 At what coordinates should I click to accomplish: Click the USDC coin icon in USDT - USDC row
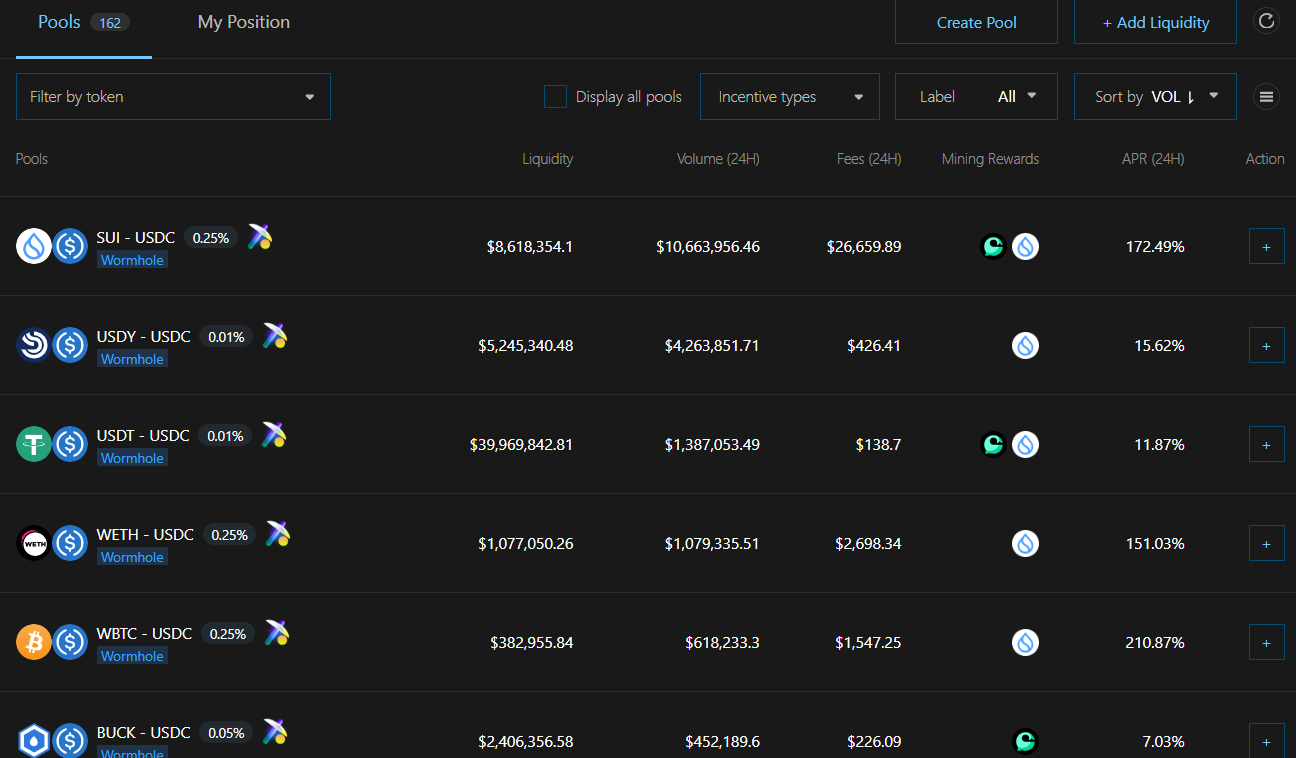pos(70,444)
